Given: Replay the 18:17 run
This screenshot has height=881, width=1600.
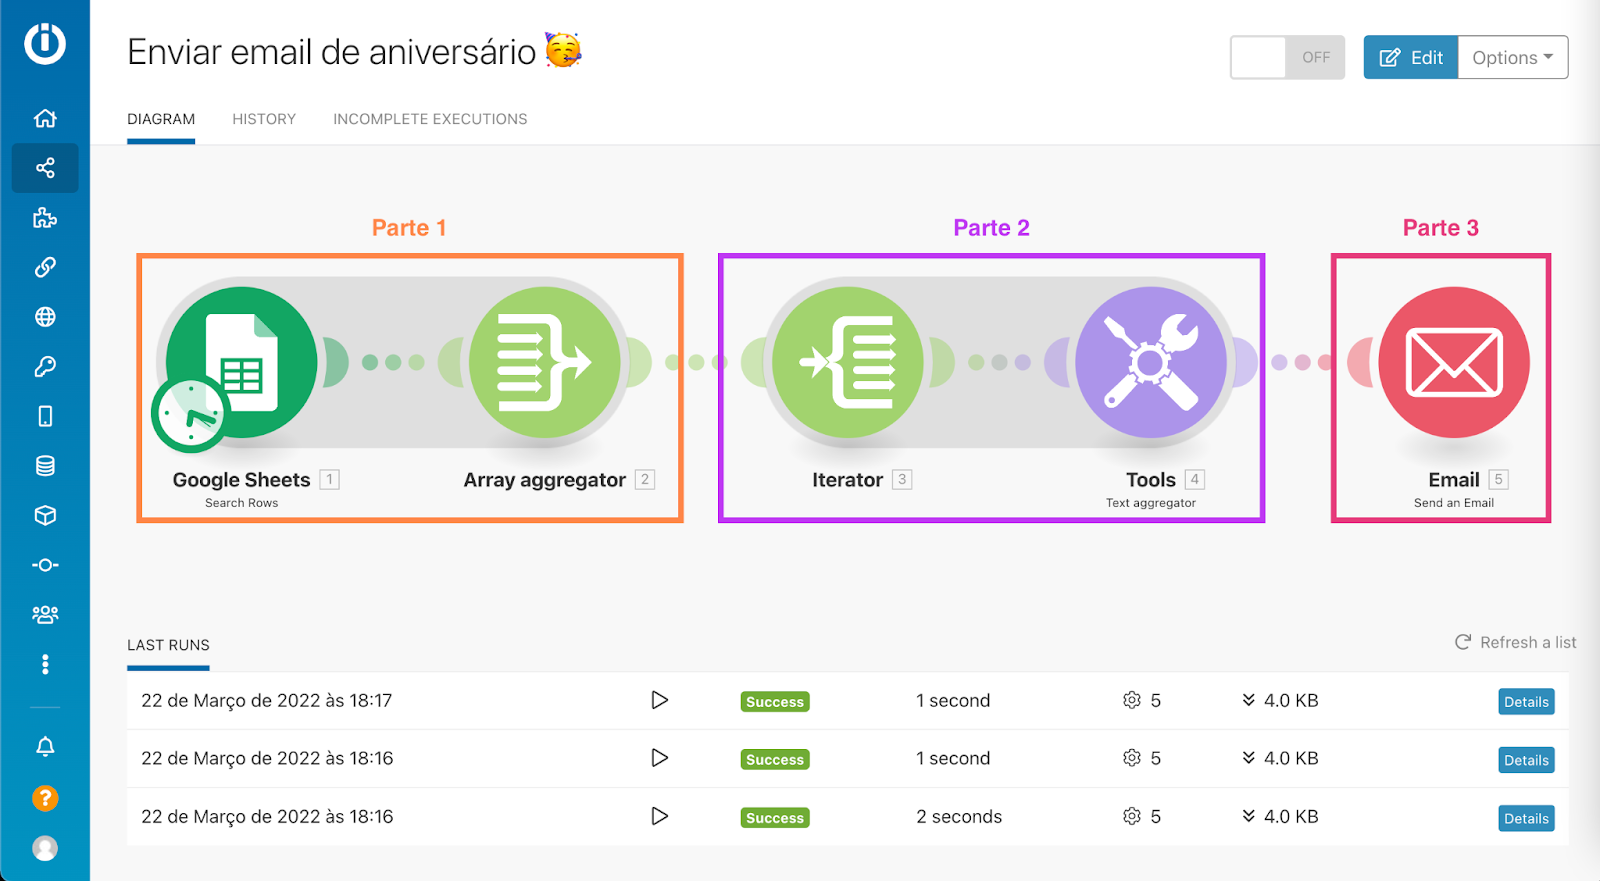Looking at the screenshot, I should click(659, 700).
